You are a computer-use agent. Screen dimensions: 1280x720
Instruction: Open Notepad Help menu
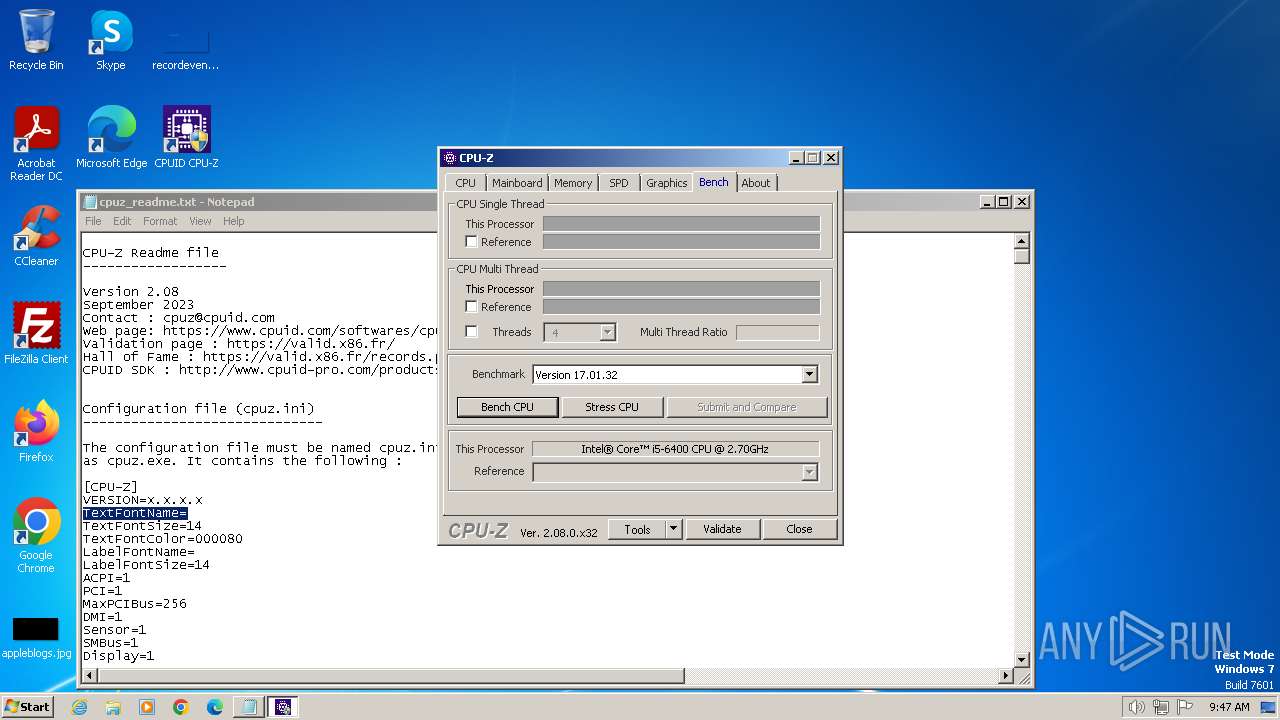coord(233,221)
